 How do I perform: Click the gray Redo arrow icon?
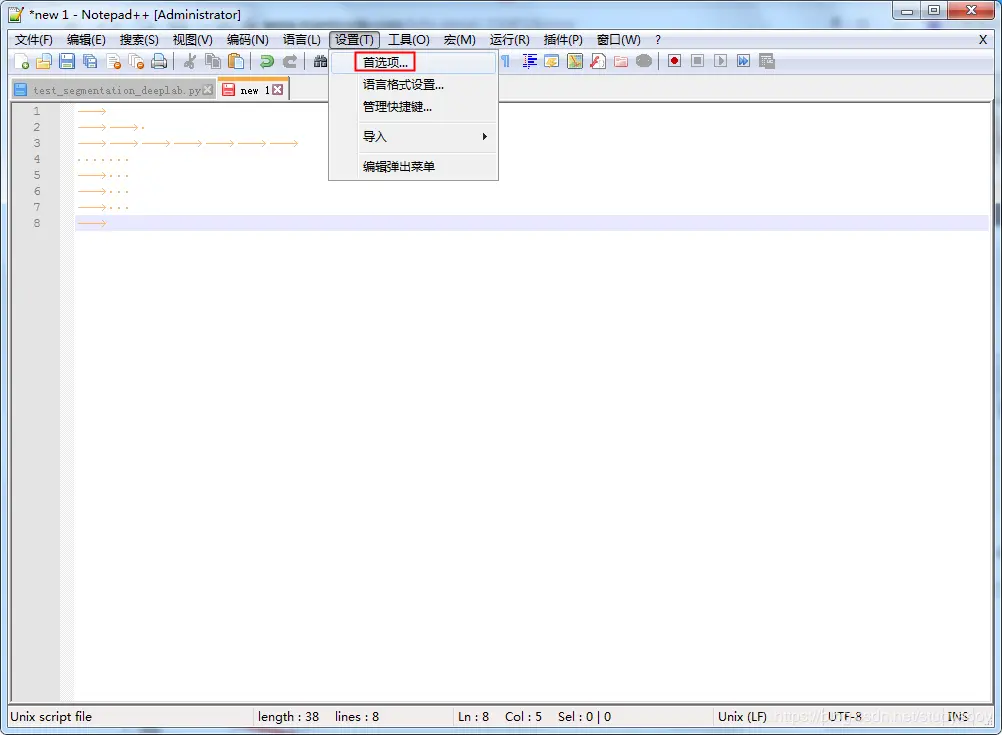(289, 61)
